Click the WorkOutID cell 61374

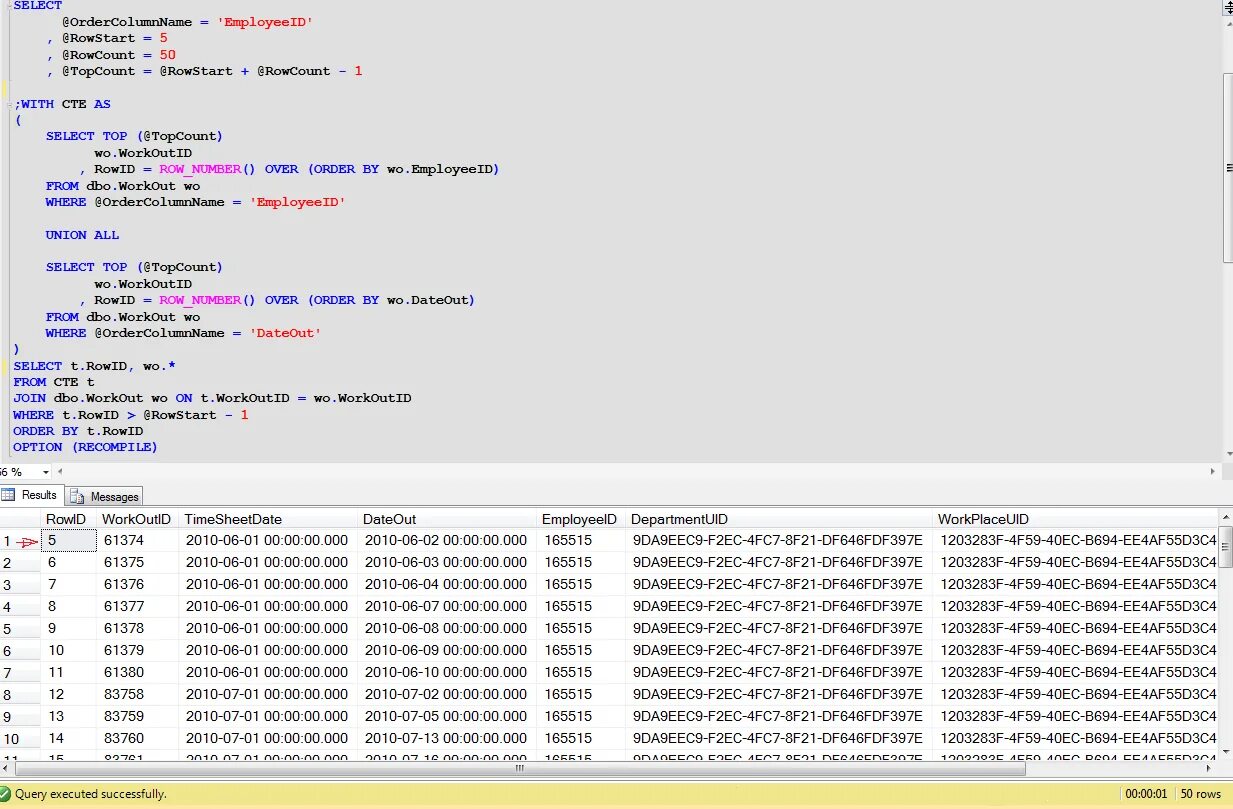(x=138, y=540)
